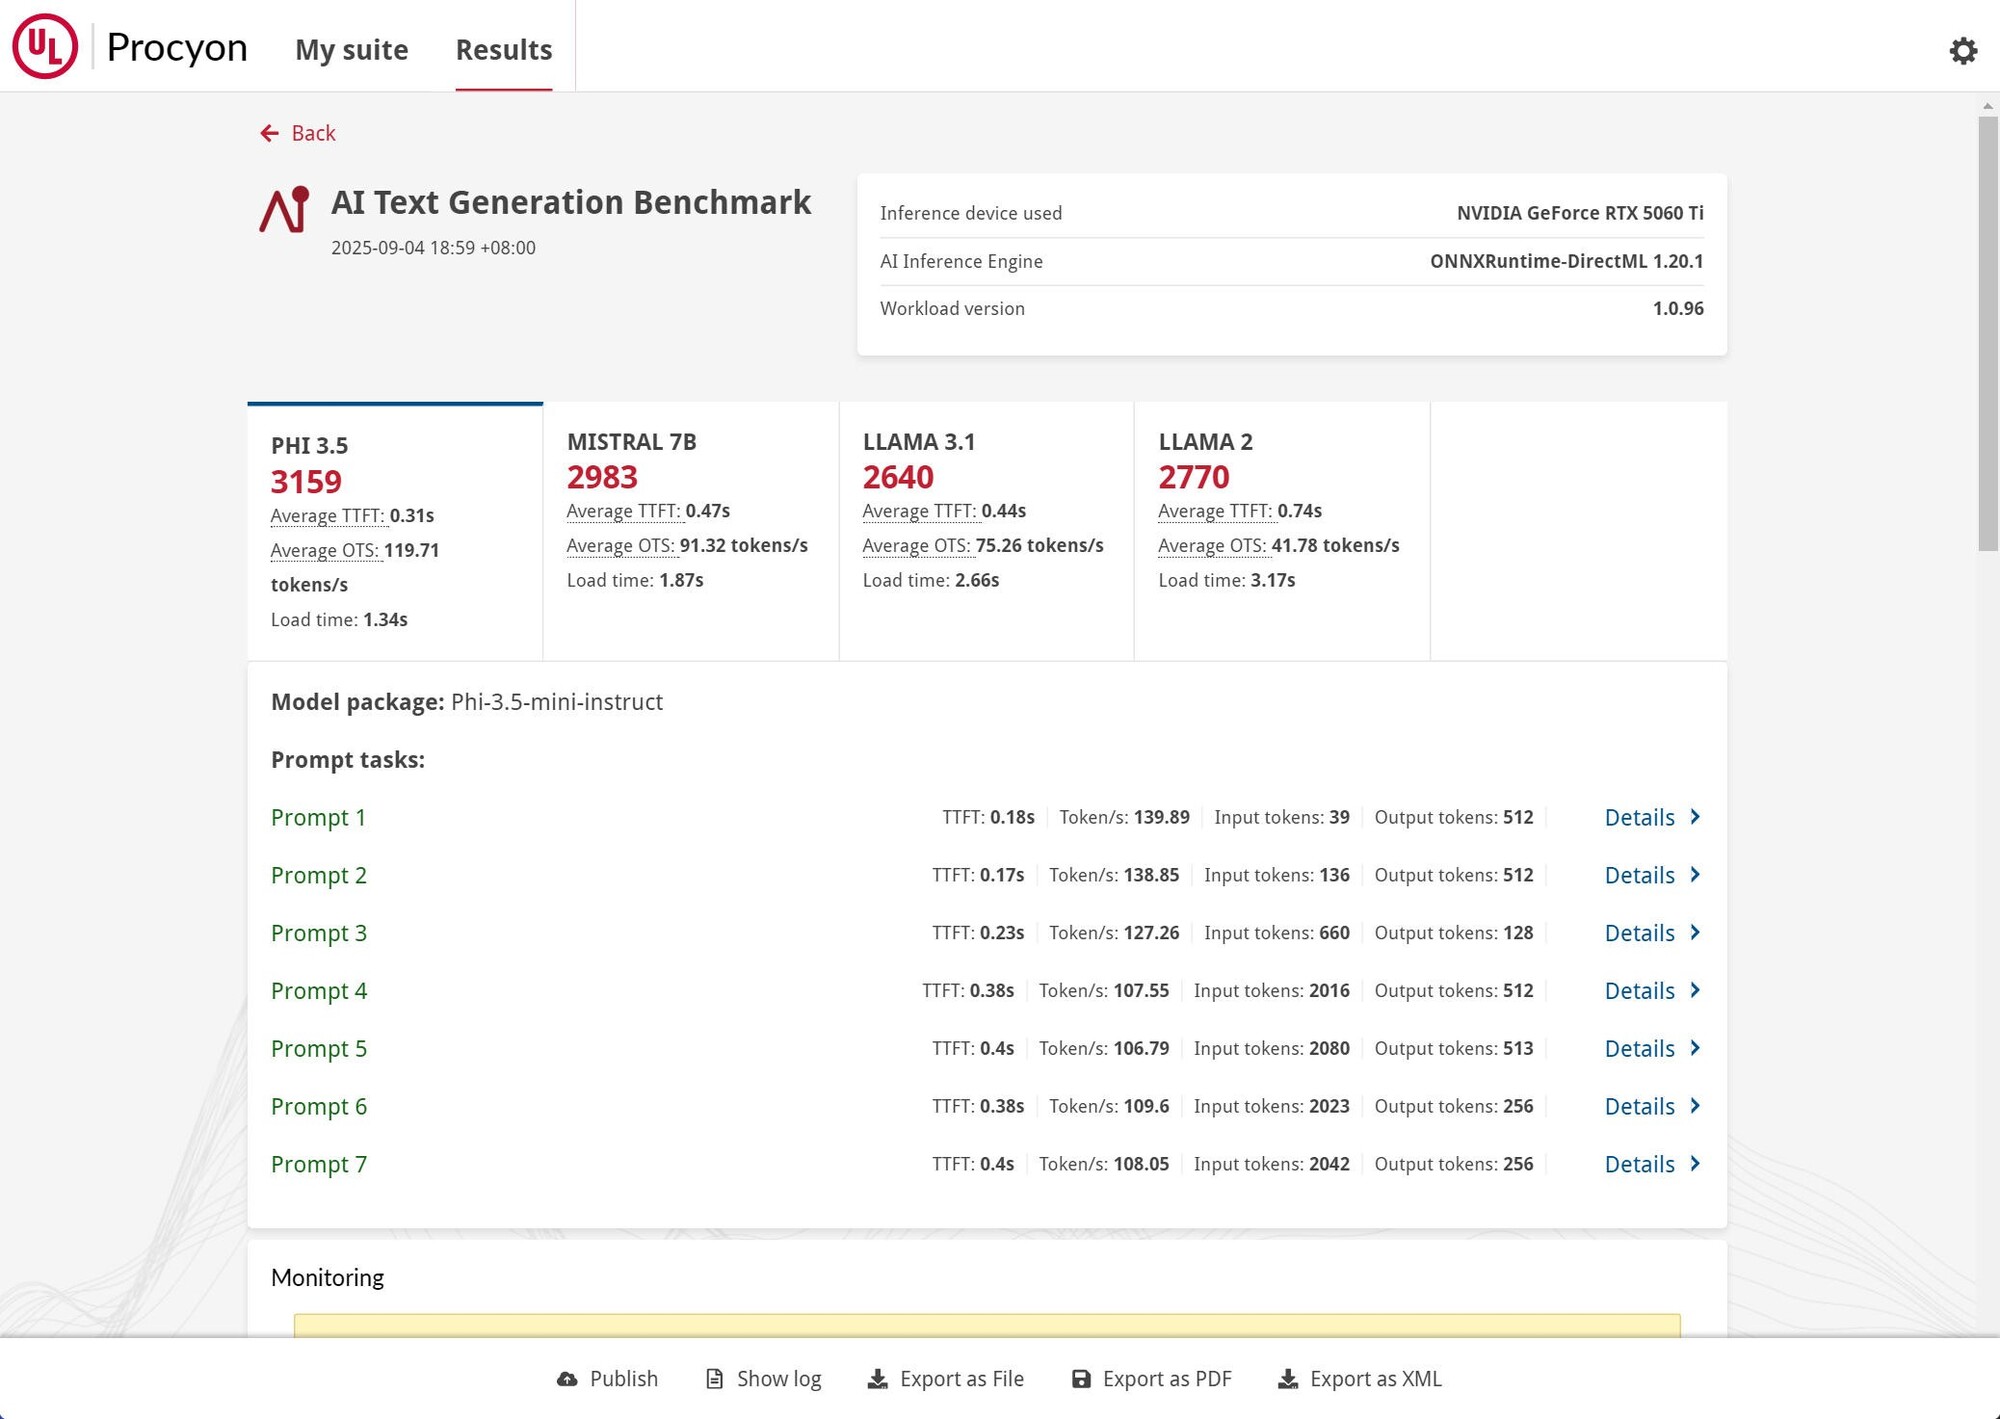Open settings with the gear icon
The width and height of the screenshot is (2000, 1419).
(x=1963, y=50)
